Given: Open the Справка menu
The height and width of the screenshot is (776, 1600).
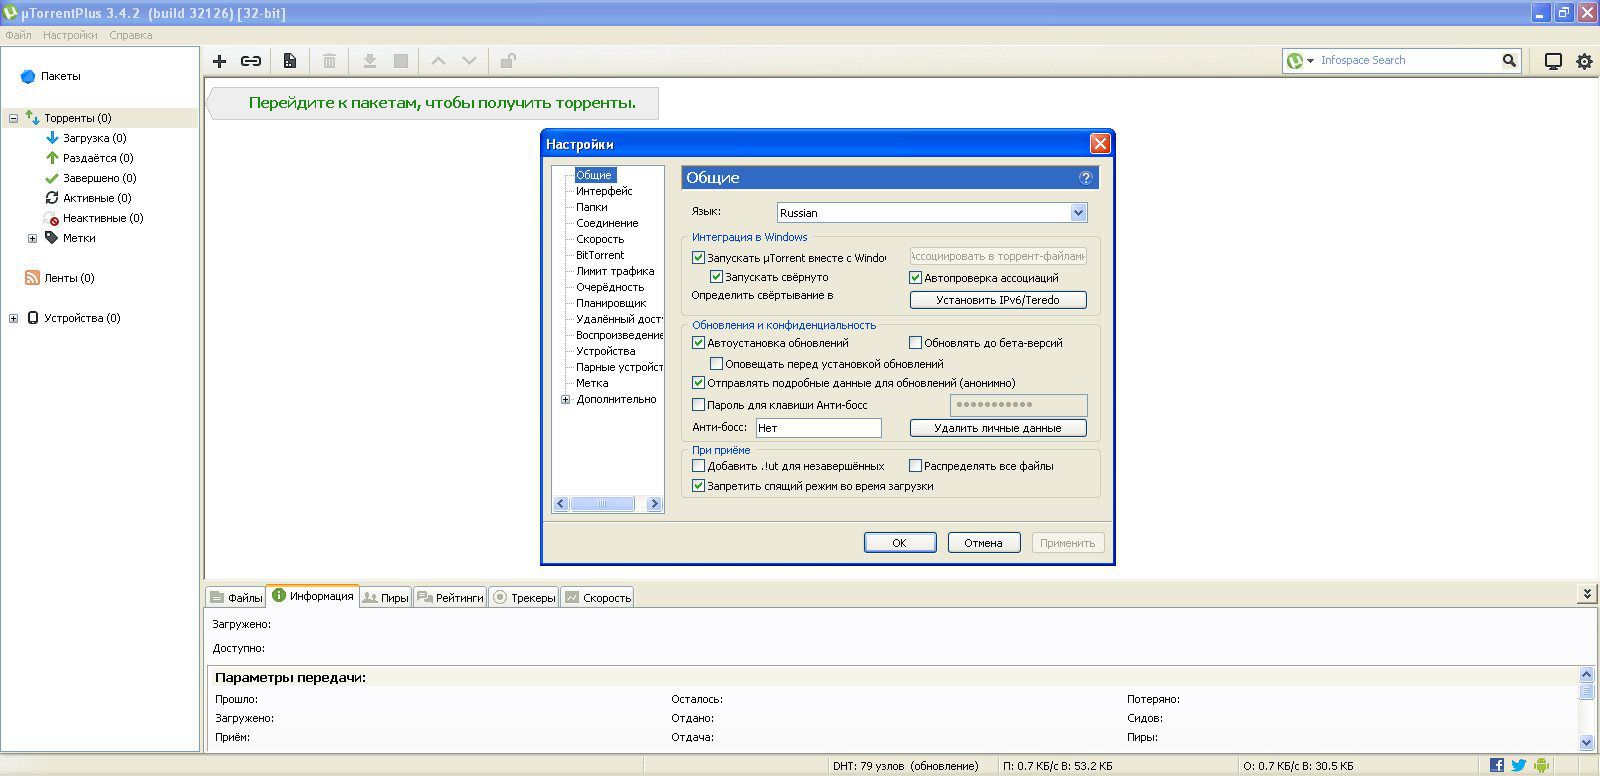Looking at the screenshot, I should pos(131,35).
